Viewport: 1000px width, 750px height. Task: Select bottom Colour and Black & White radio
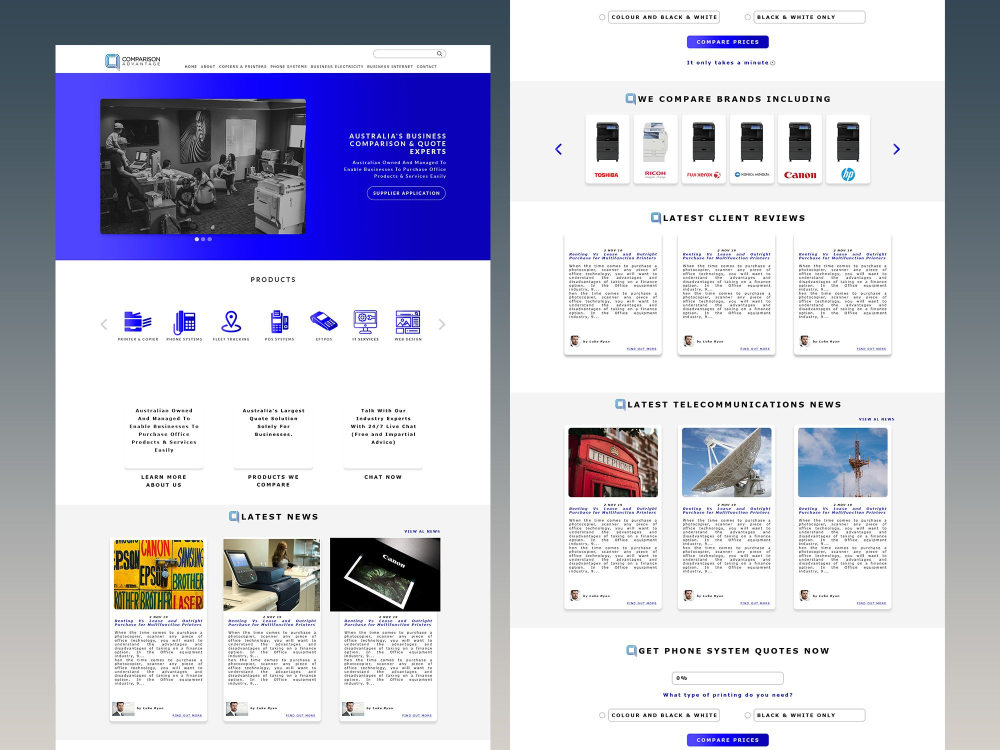tap(601, 716)
